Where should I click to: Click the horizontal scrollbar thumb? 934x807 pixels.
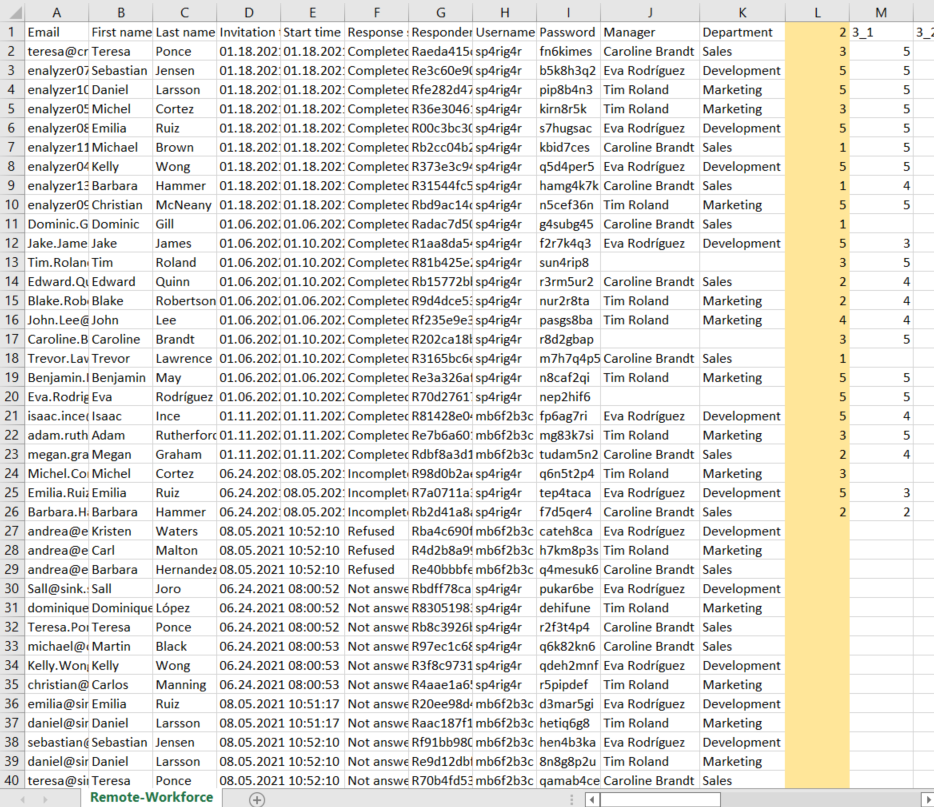[x=660, y=799]
